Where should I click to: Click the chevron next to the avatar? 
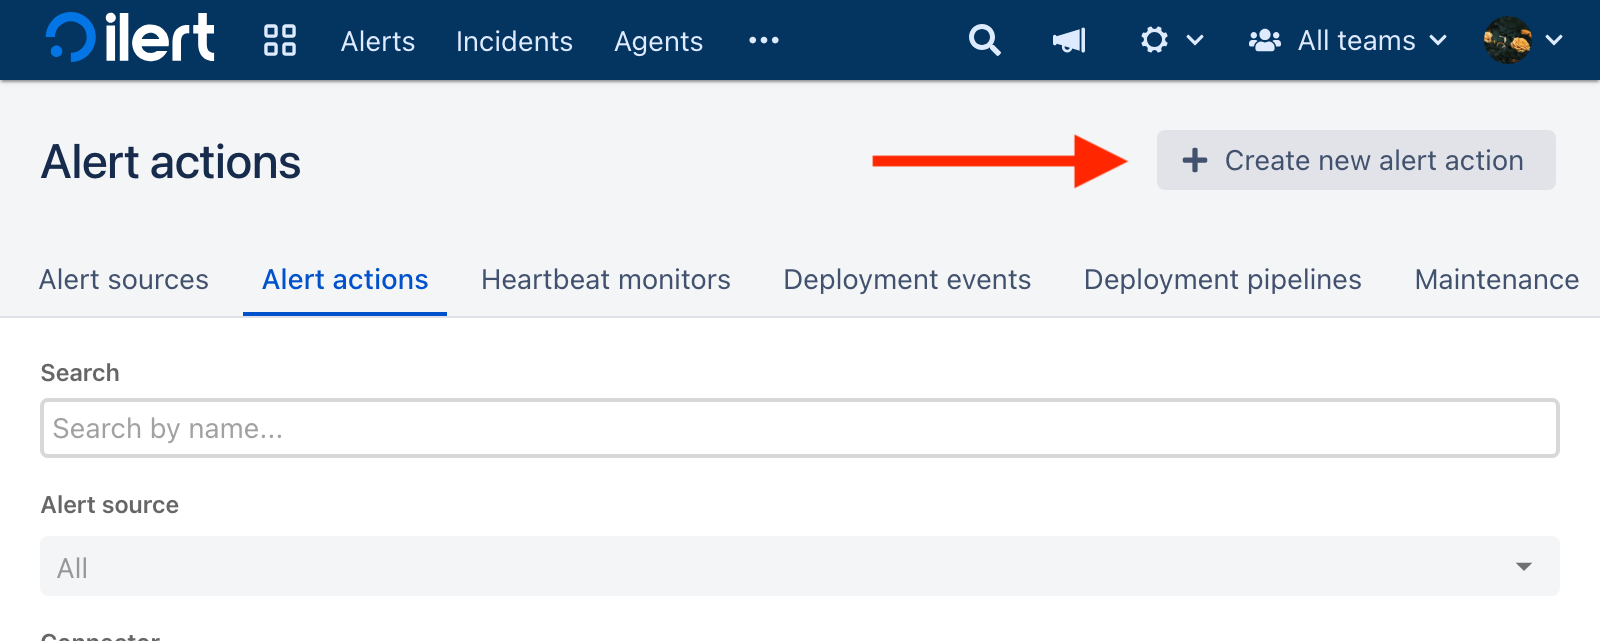click(1554, 40)
